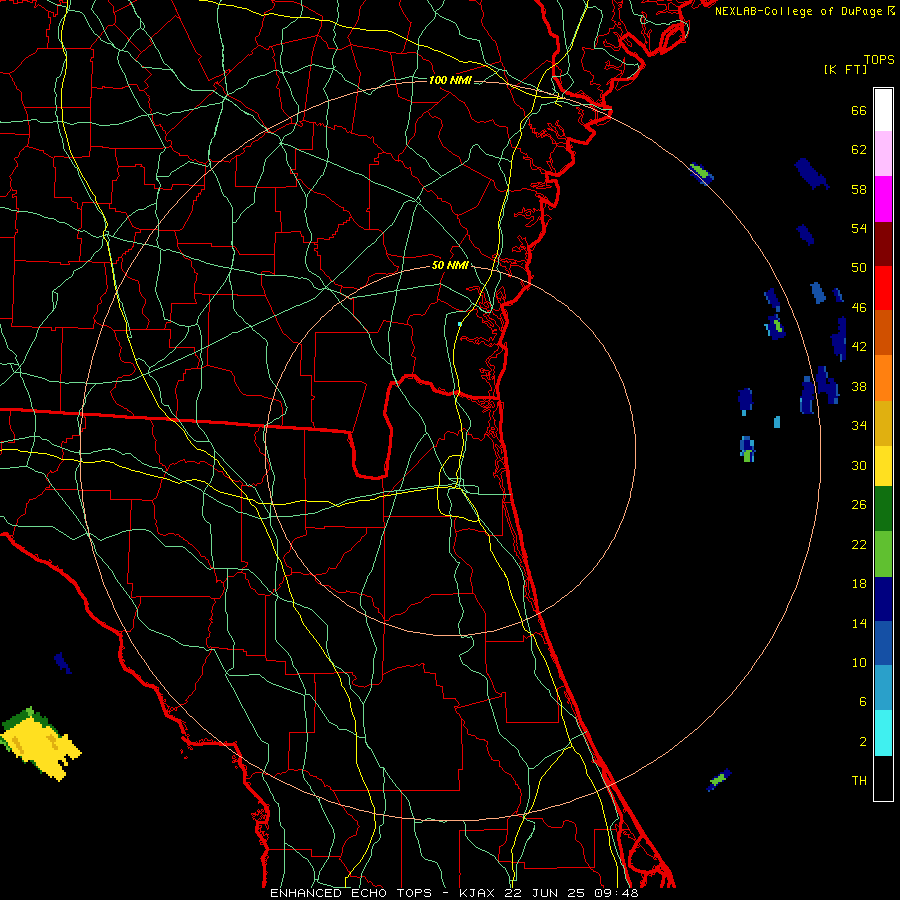Click the dark green 26 kft legend swatch
Image resolution: width=900 pixels, height=900 pixels.
[x=883, y=509]
